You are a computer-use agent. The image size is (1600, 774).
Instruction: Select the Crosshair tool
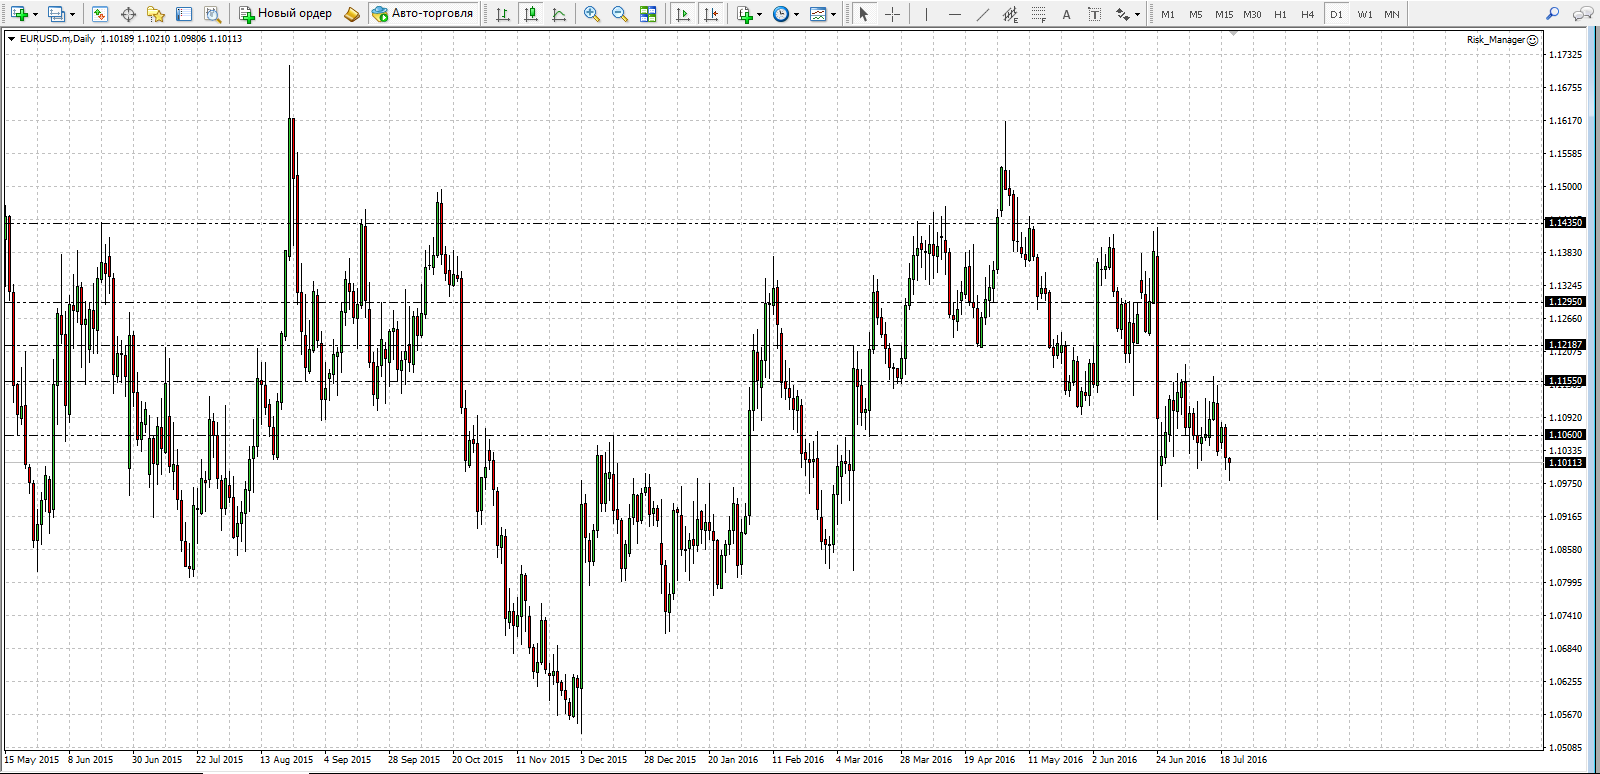(x=892, y=14)
